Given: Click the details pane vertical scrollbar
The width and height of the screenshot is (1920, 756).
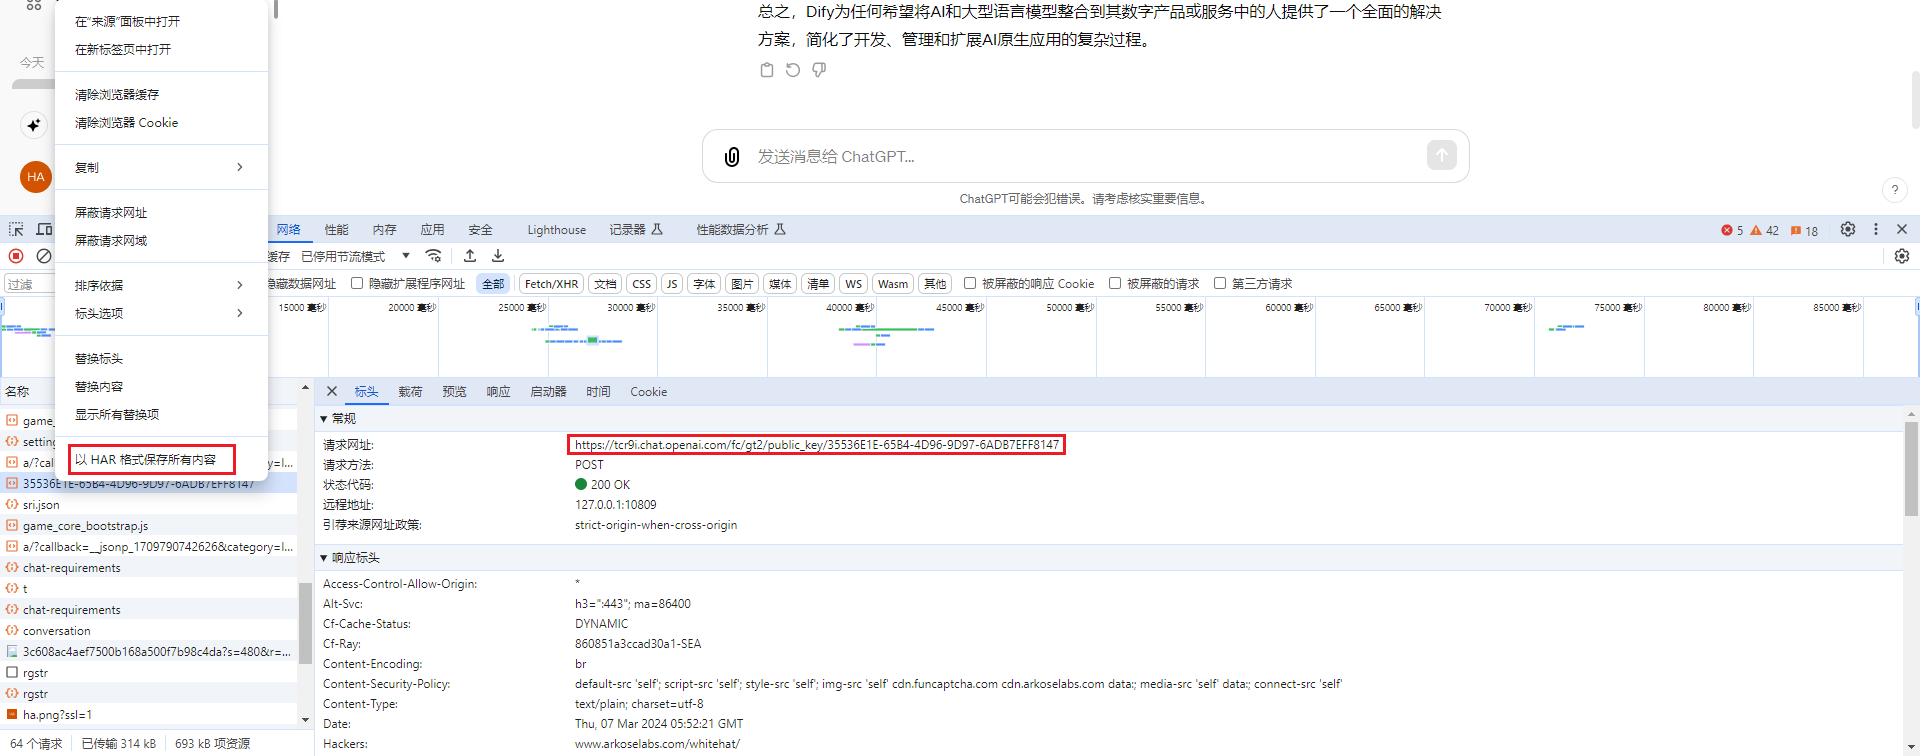Looking at the screenshot, I should pos(1911,470).
